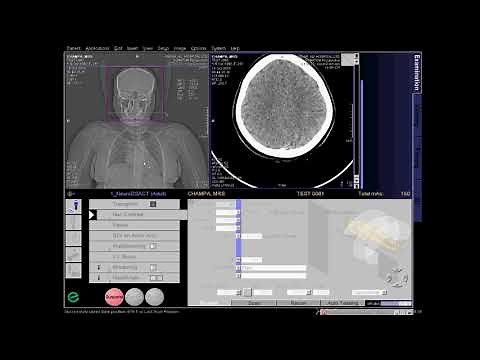Open fifth parameter dropdown with short field

238,260
